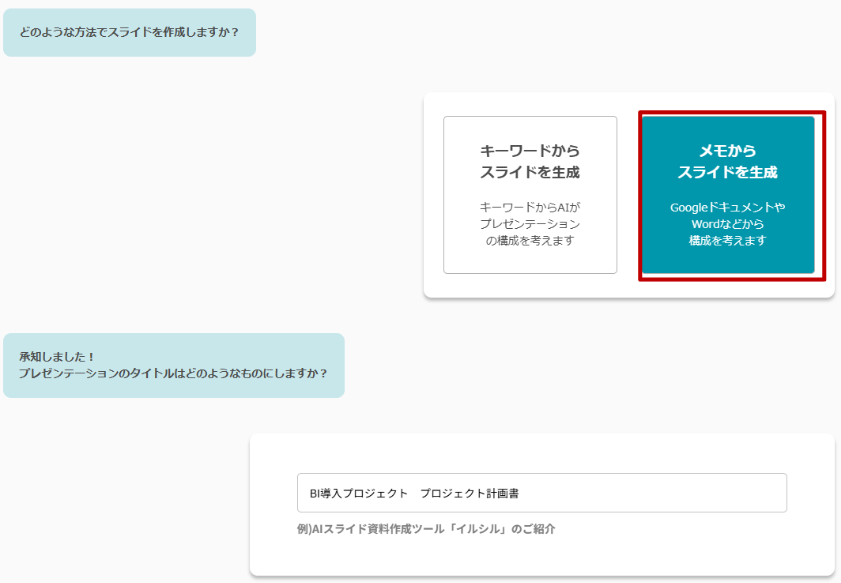Click the Googleドキュメントや description line
This screenshot has height=583, width=841.
click(727, 207)
